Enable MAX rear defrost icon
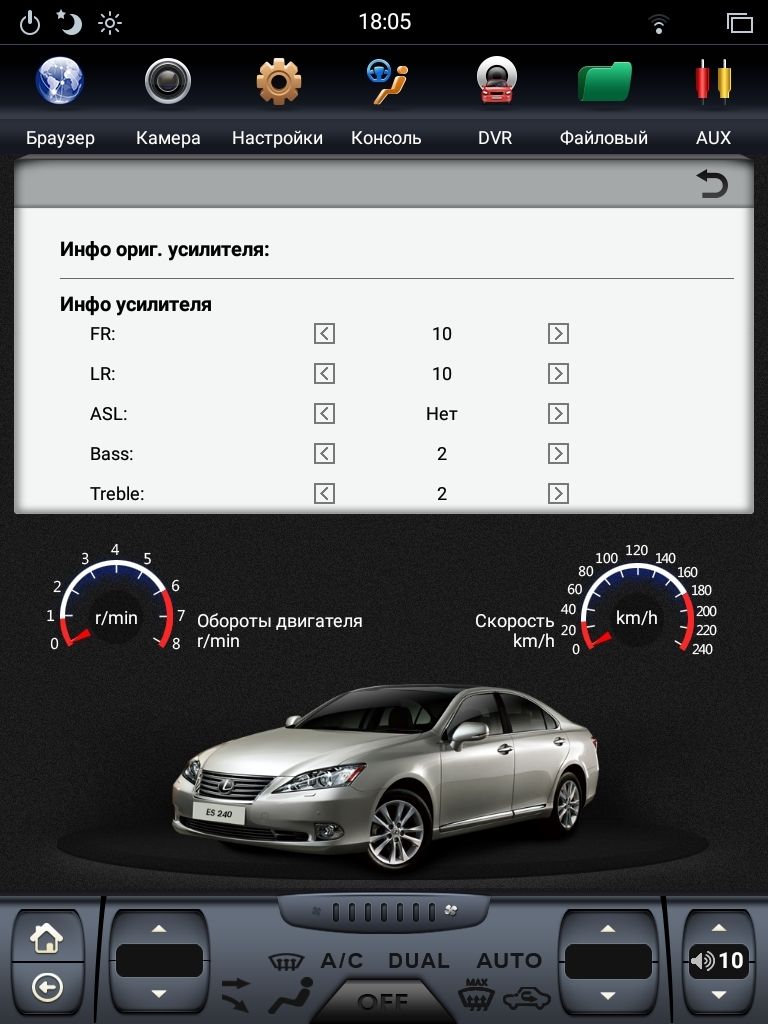 click(476, 994)
